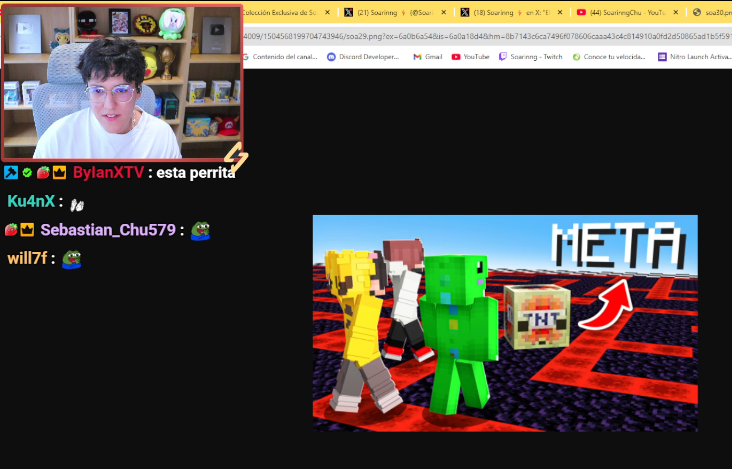Click the X logo on the (18) Soarinng tab
The height and width of the screenshot is (469, 732).
(x=465, y=13)
